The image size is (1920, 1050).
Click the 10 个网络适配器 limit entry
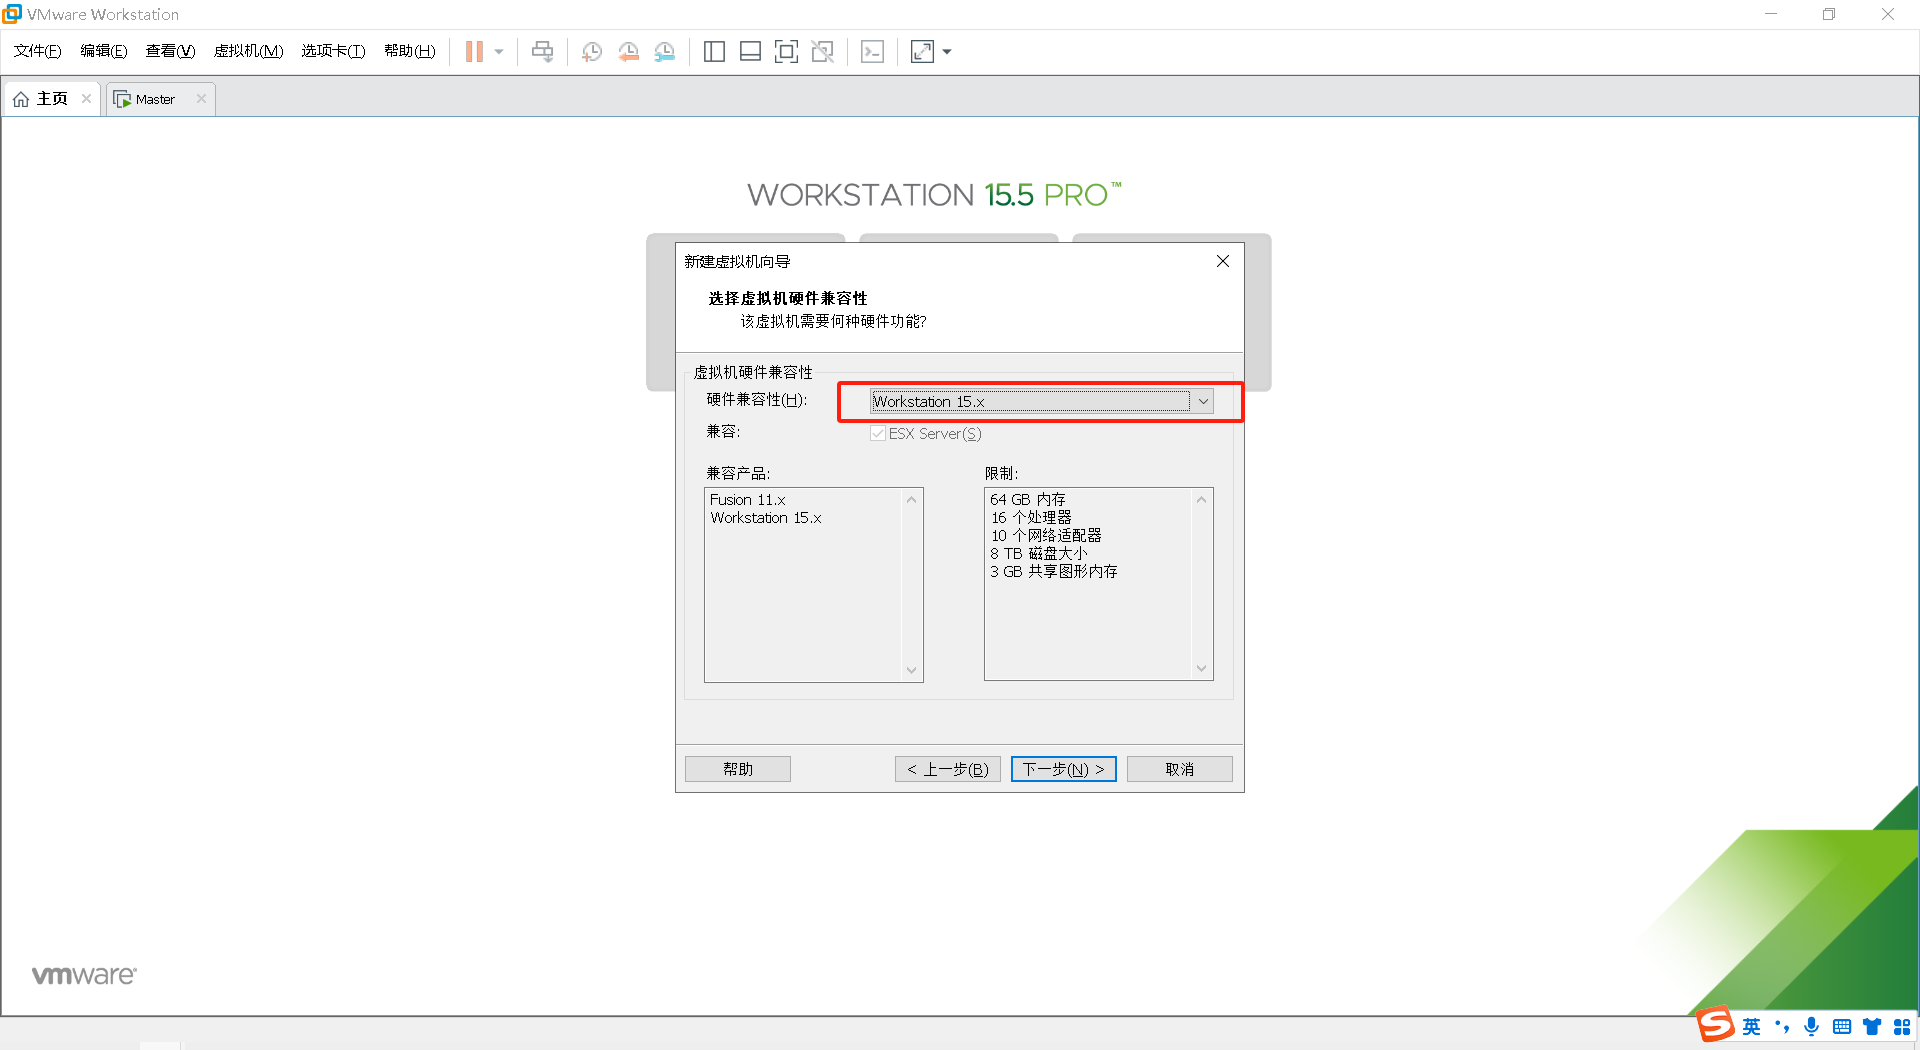[x=1046, y=535]
